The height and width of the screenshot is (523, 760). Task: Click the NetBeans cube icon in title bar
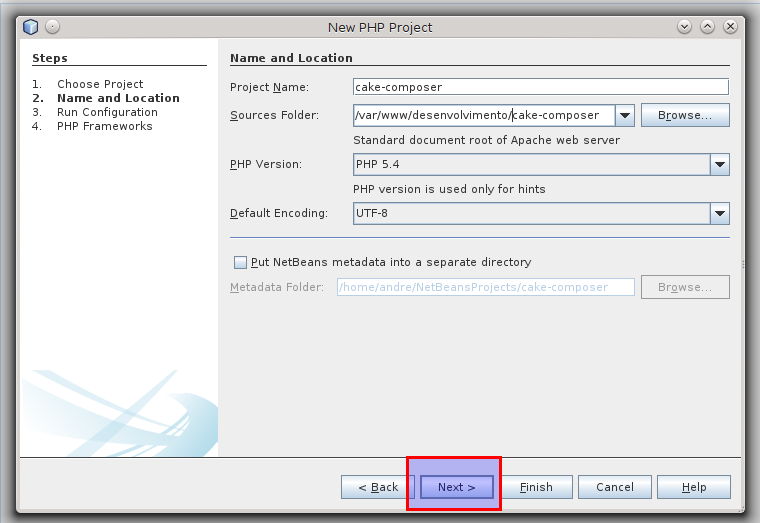pyautogui.click(x=31, y=27)
